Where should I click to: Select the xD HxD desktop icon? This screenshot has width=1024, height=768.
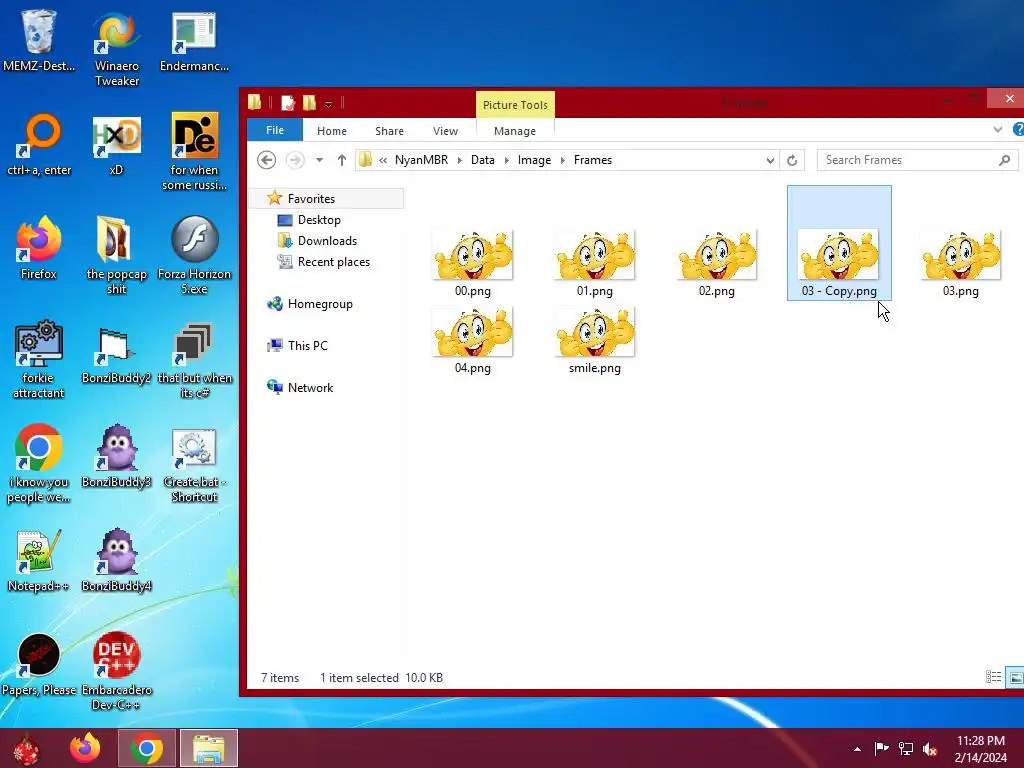click(116, 144)
